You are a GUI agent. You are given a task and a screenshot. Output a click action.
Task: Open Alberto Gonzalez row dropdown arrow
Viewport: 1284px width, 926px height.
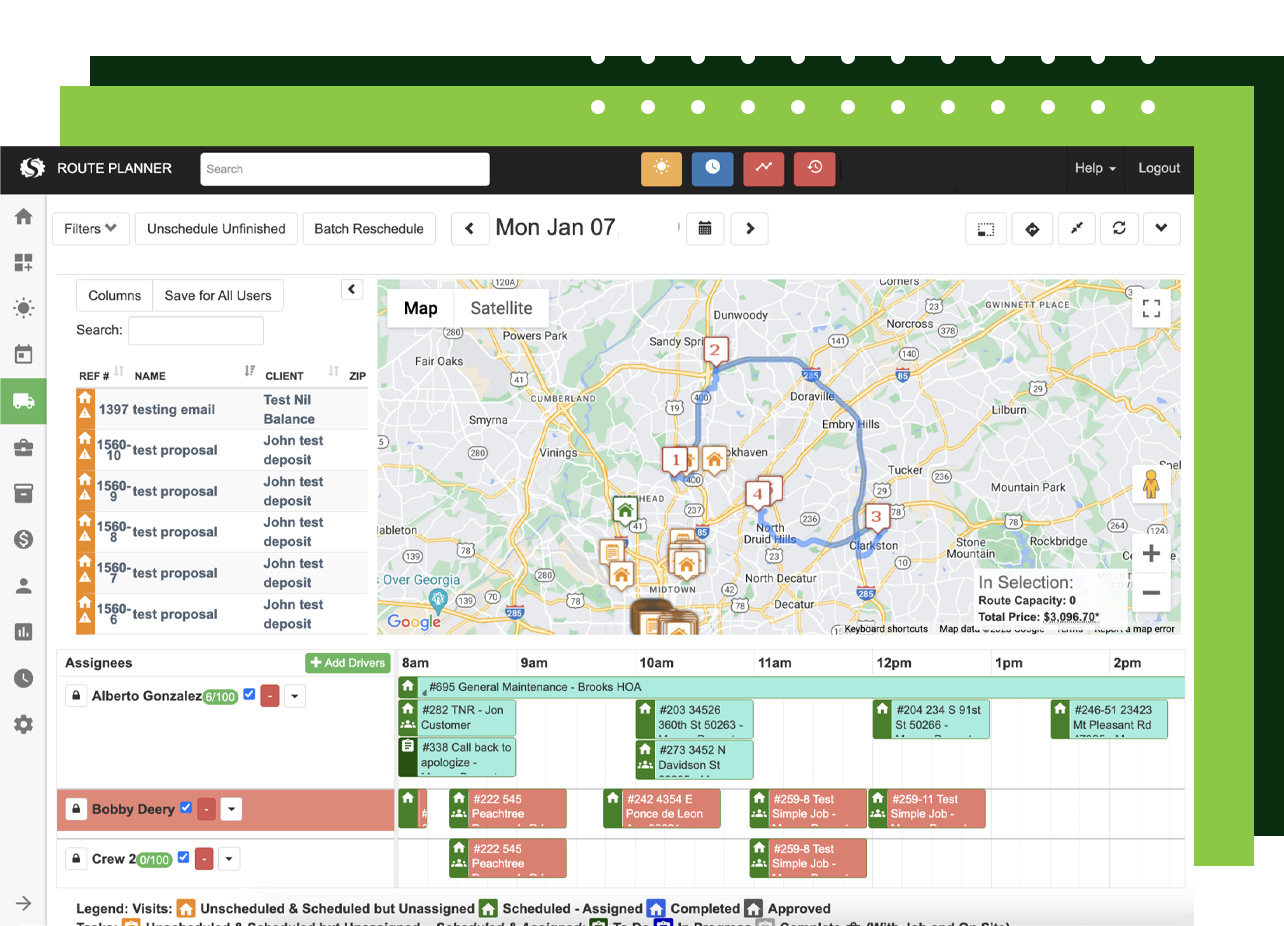pos(294,696)
